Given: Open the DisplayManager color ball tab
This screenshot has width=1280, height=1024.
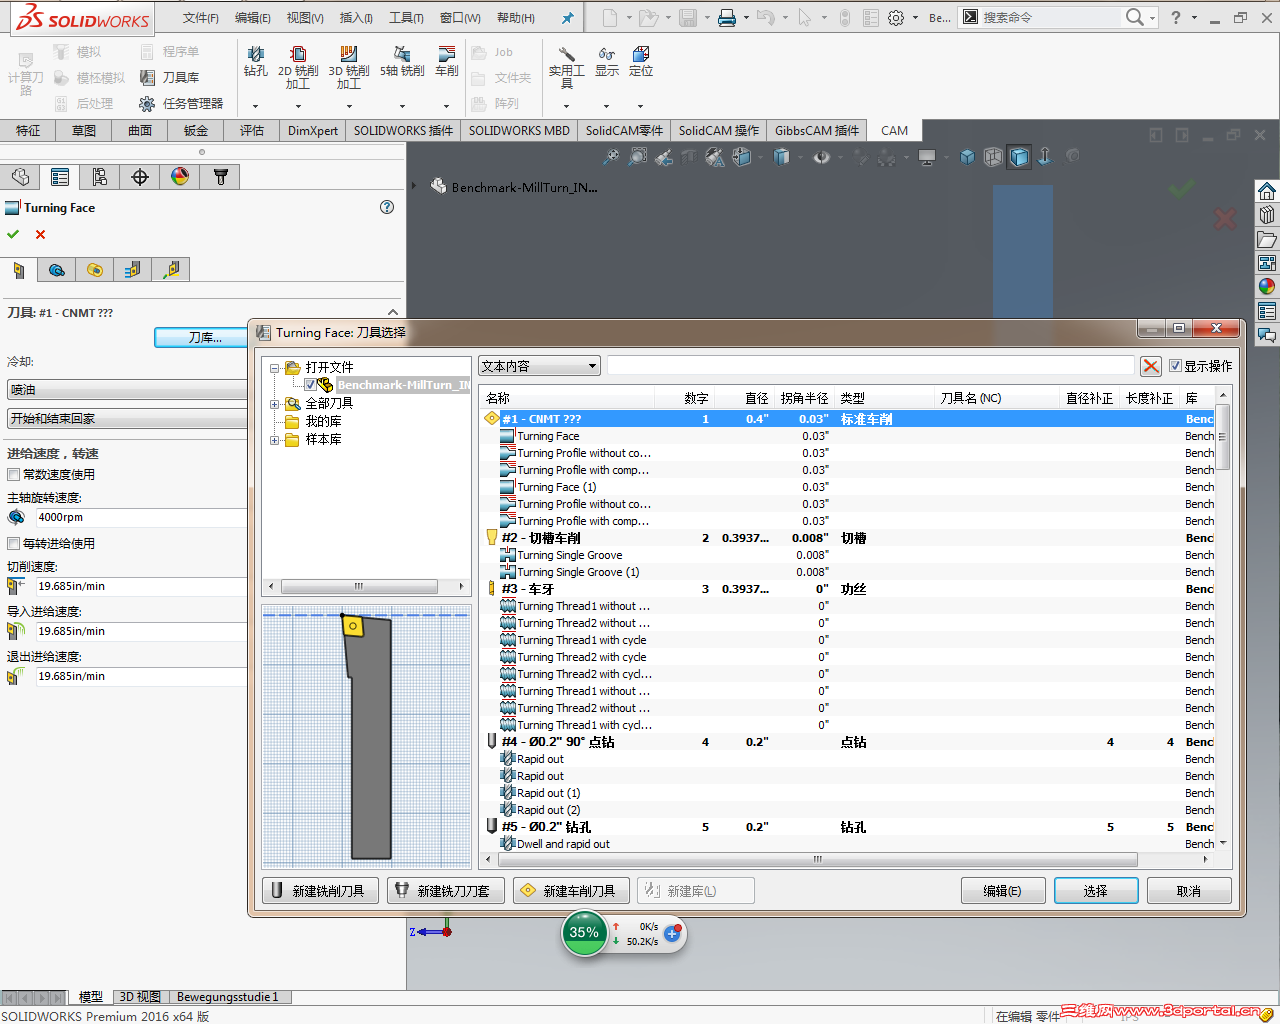Looking at the screenshot, I should click(180, 177).
